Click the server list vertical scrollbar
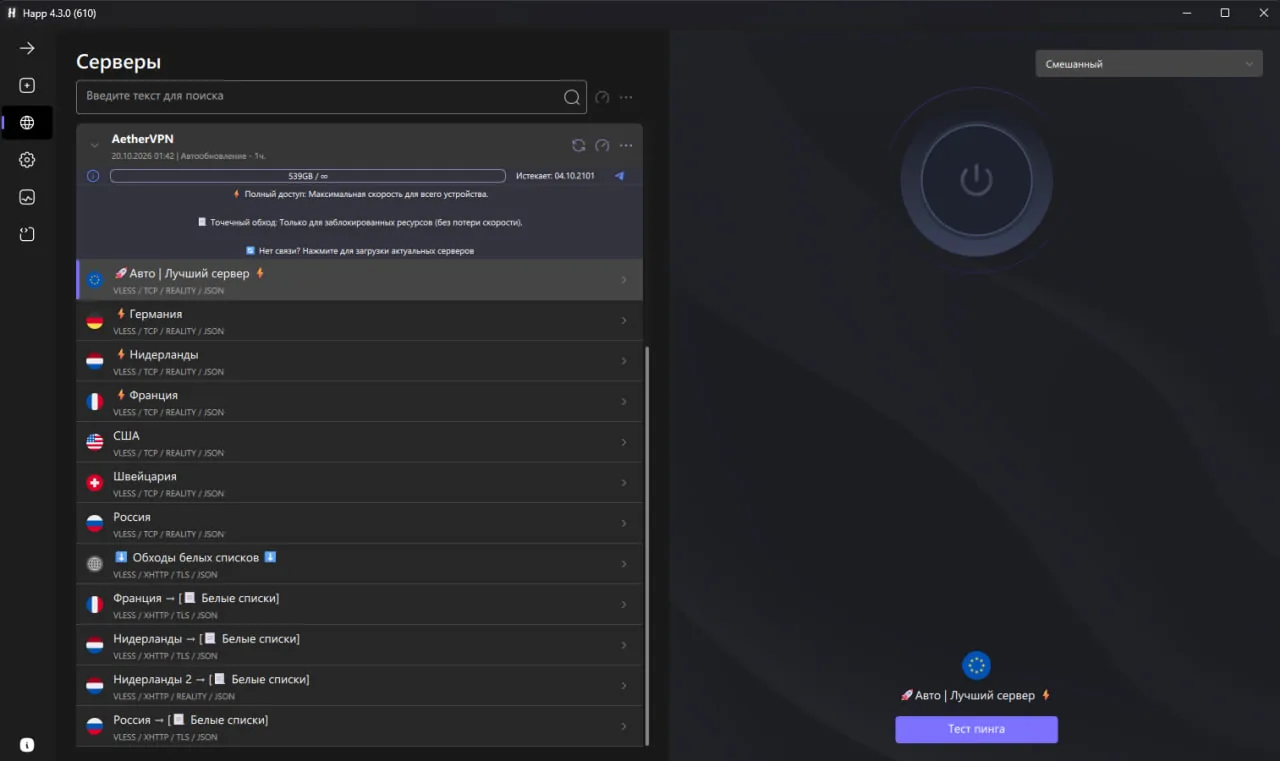The image size is (1280, 761). coord(647,545)
